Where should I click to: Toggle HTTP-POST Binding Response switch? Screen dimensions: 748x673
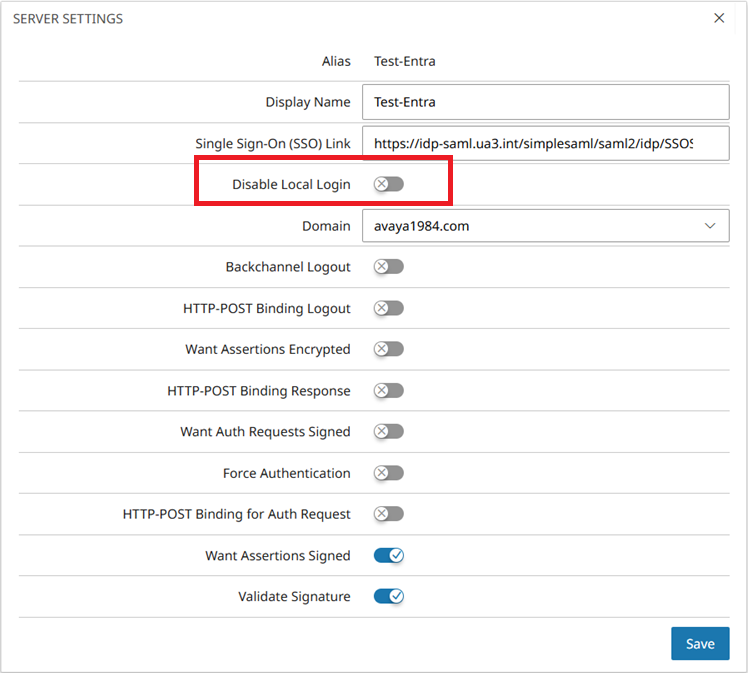[x=388, y=391]
